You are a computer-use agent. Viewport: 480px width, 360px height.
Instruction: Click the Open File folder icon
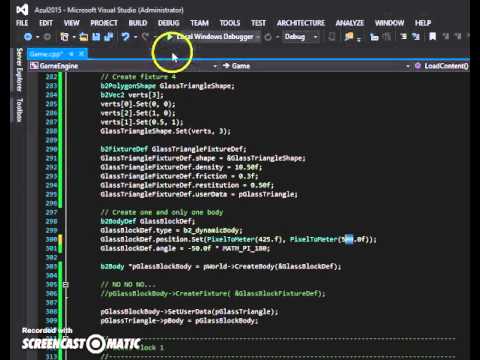tap(84, 37)
